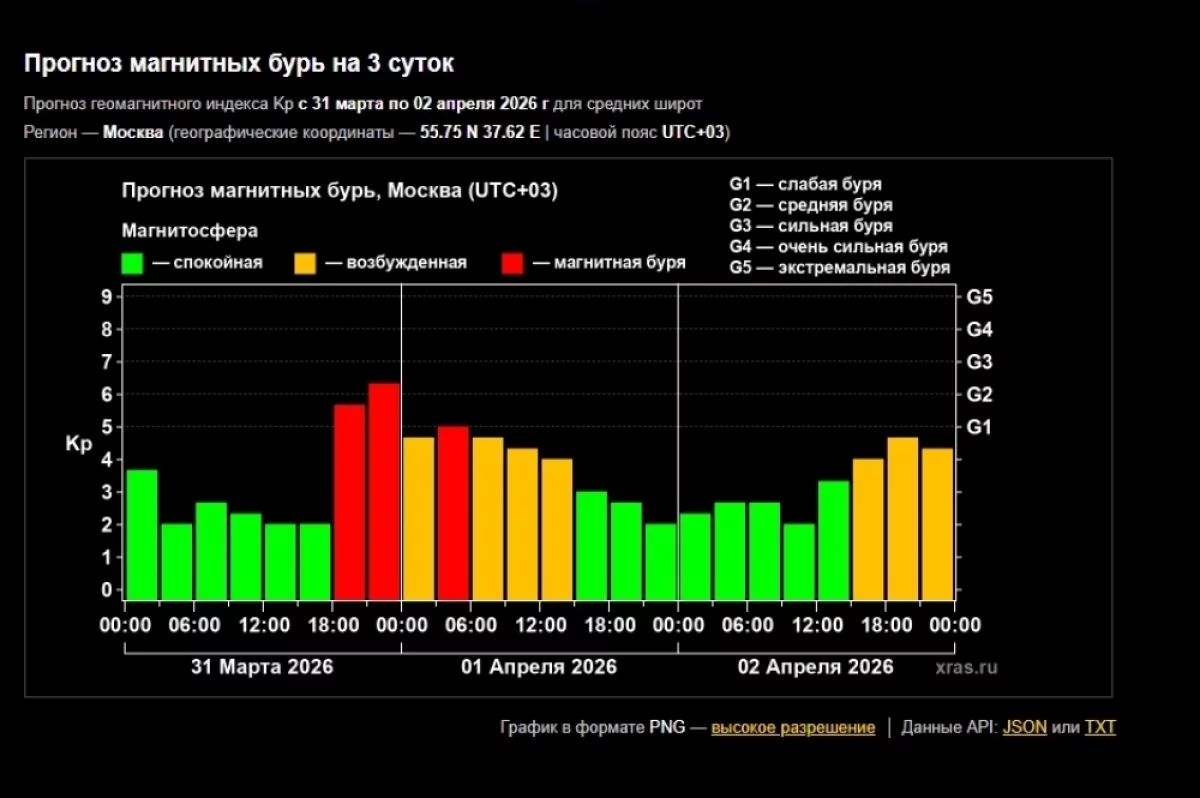The height and width of the screenshot is (798, 1200).
Task: Click the first green bar on 31 March
Action: click(142, 534)
